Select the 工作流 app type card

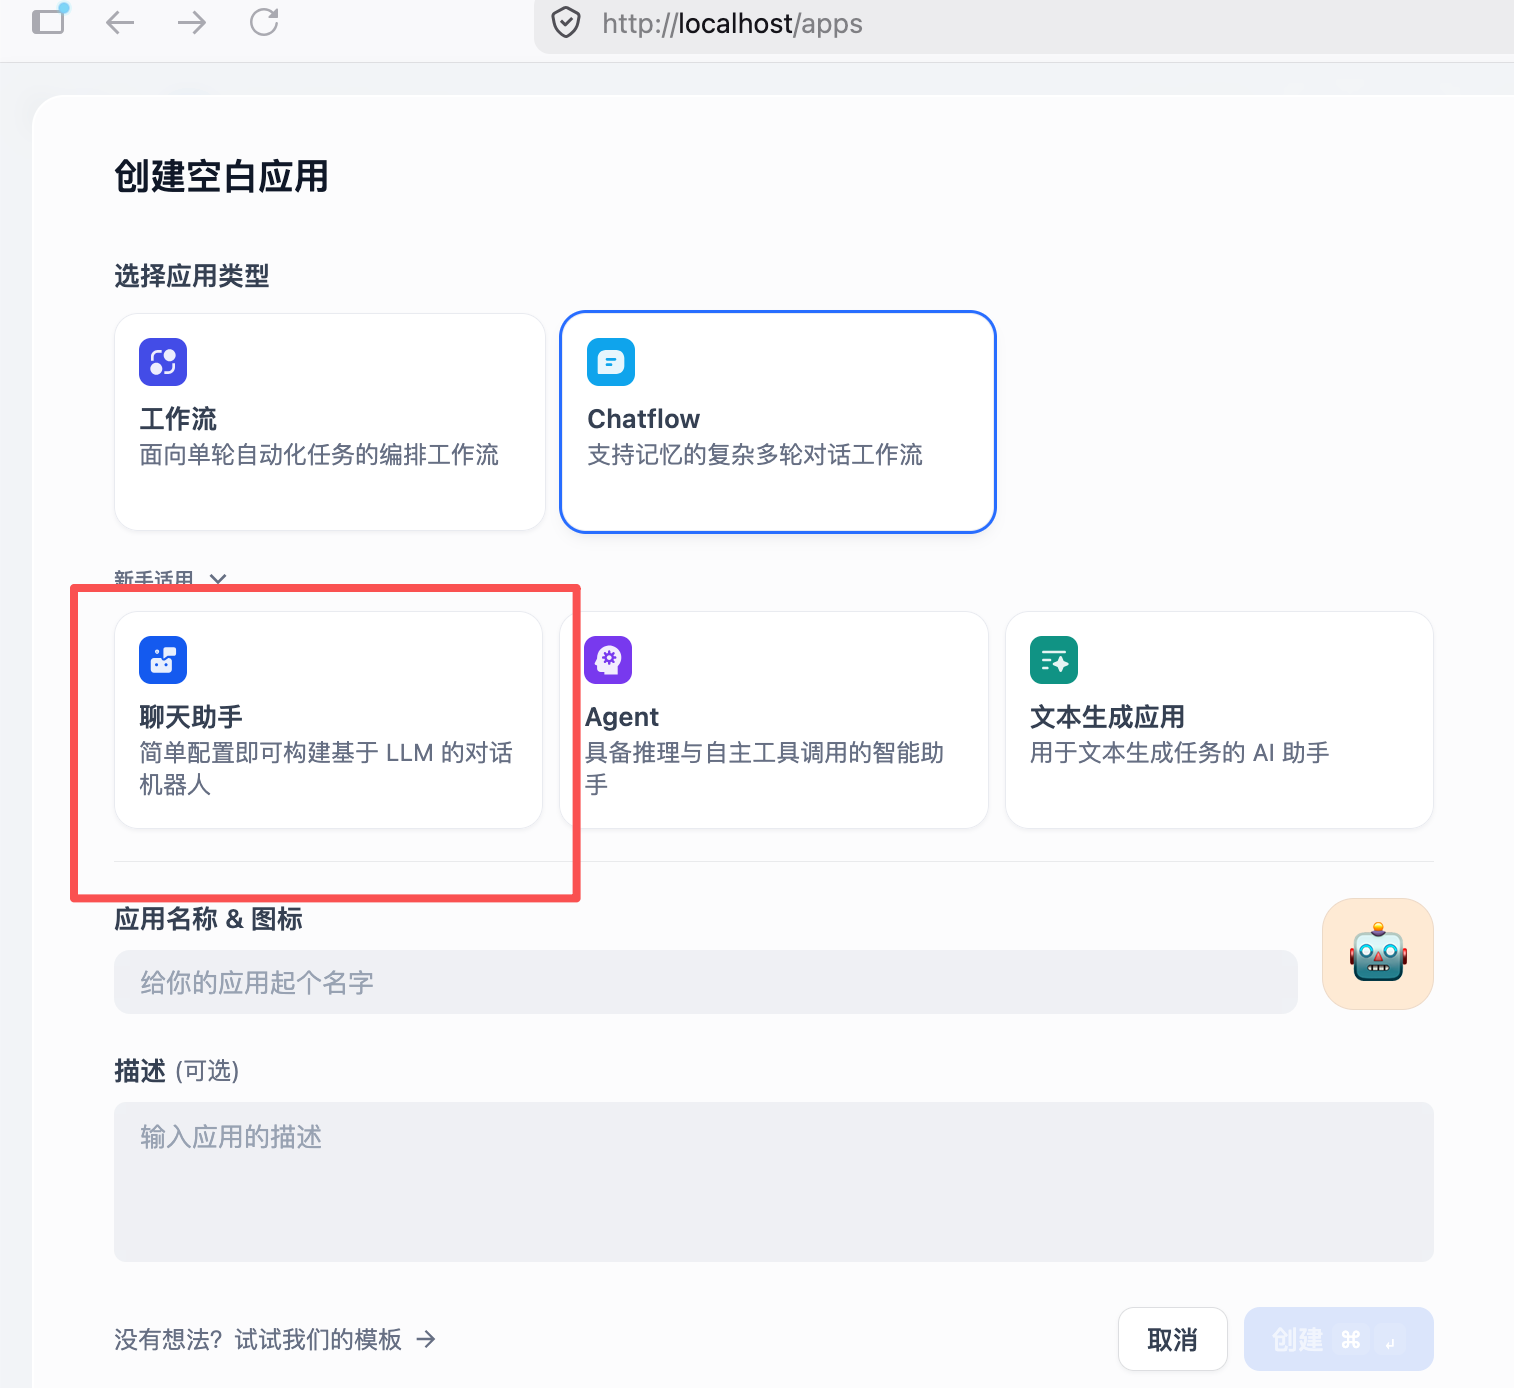click(x=330, y=422)
